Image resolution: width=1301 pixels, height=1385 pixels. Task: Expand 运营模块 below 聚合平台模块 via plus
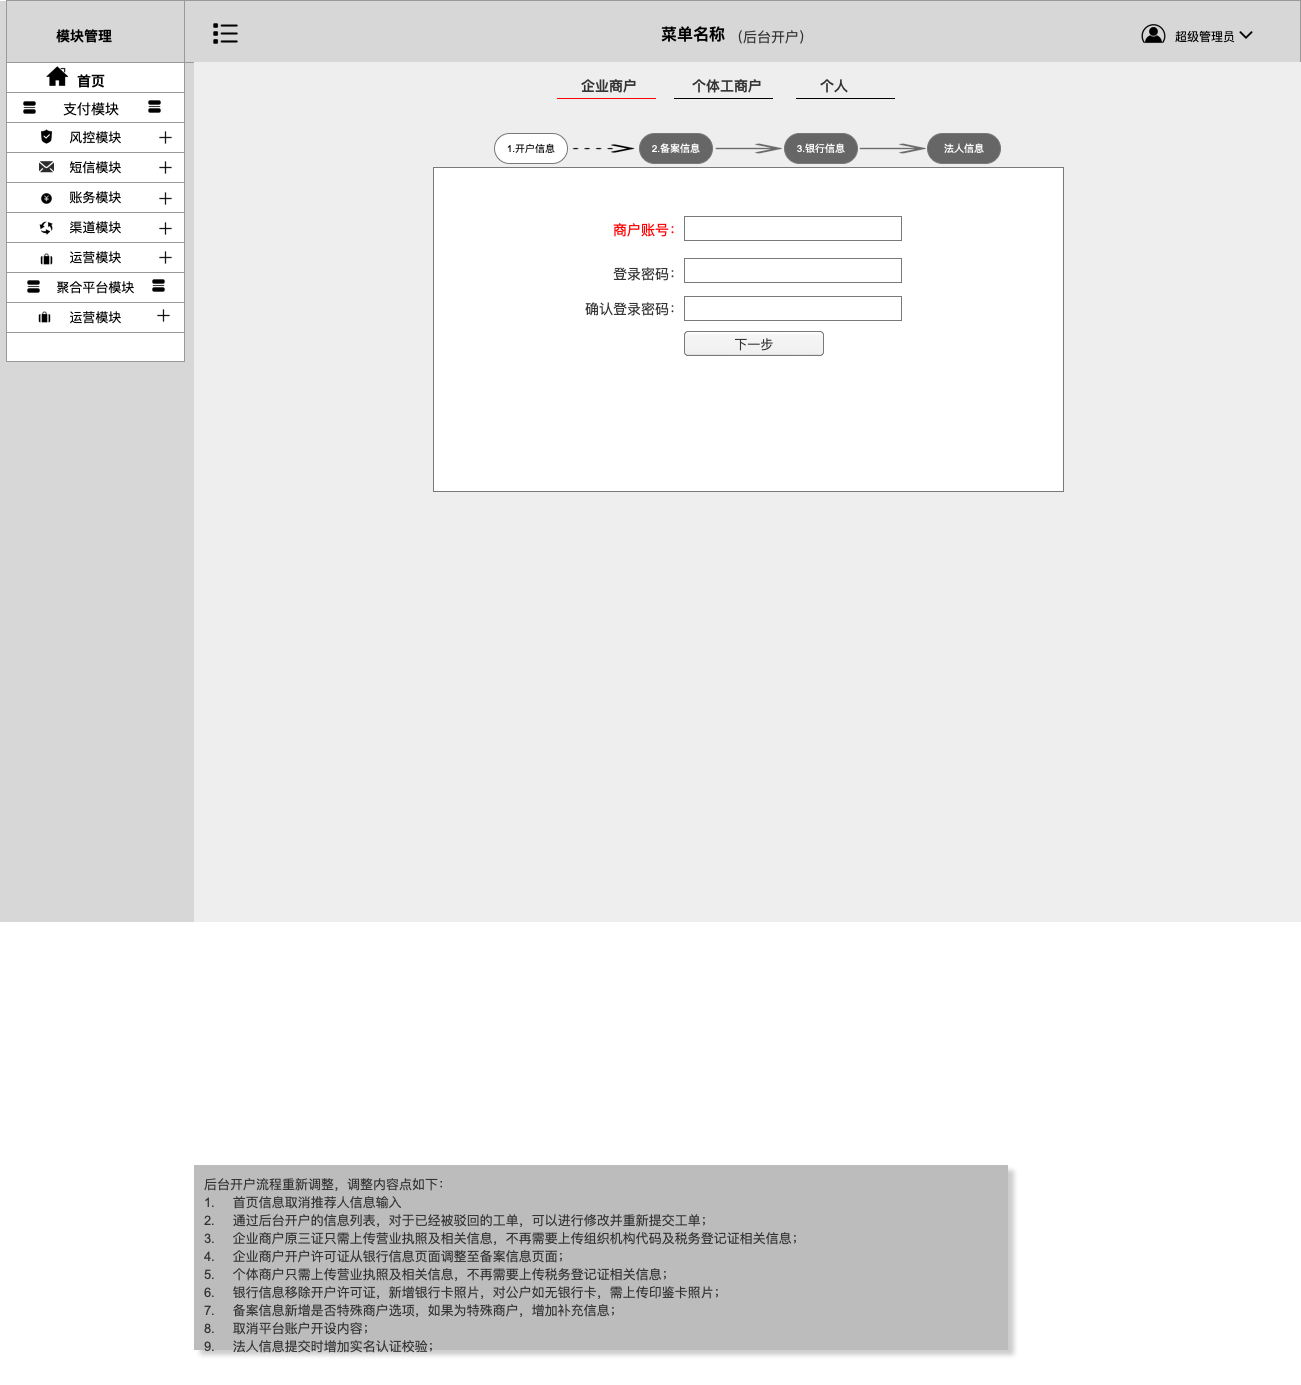163,316
